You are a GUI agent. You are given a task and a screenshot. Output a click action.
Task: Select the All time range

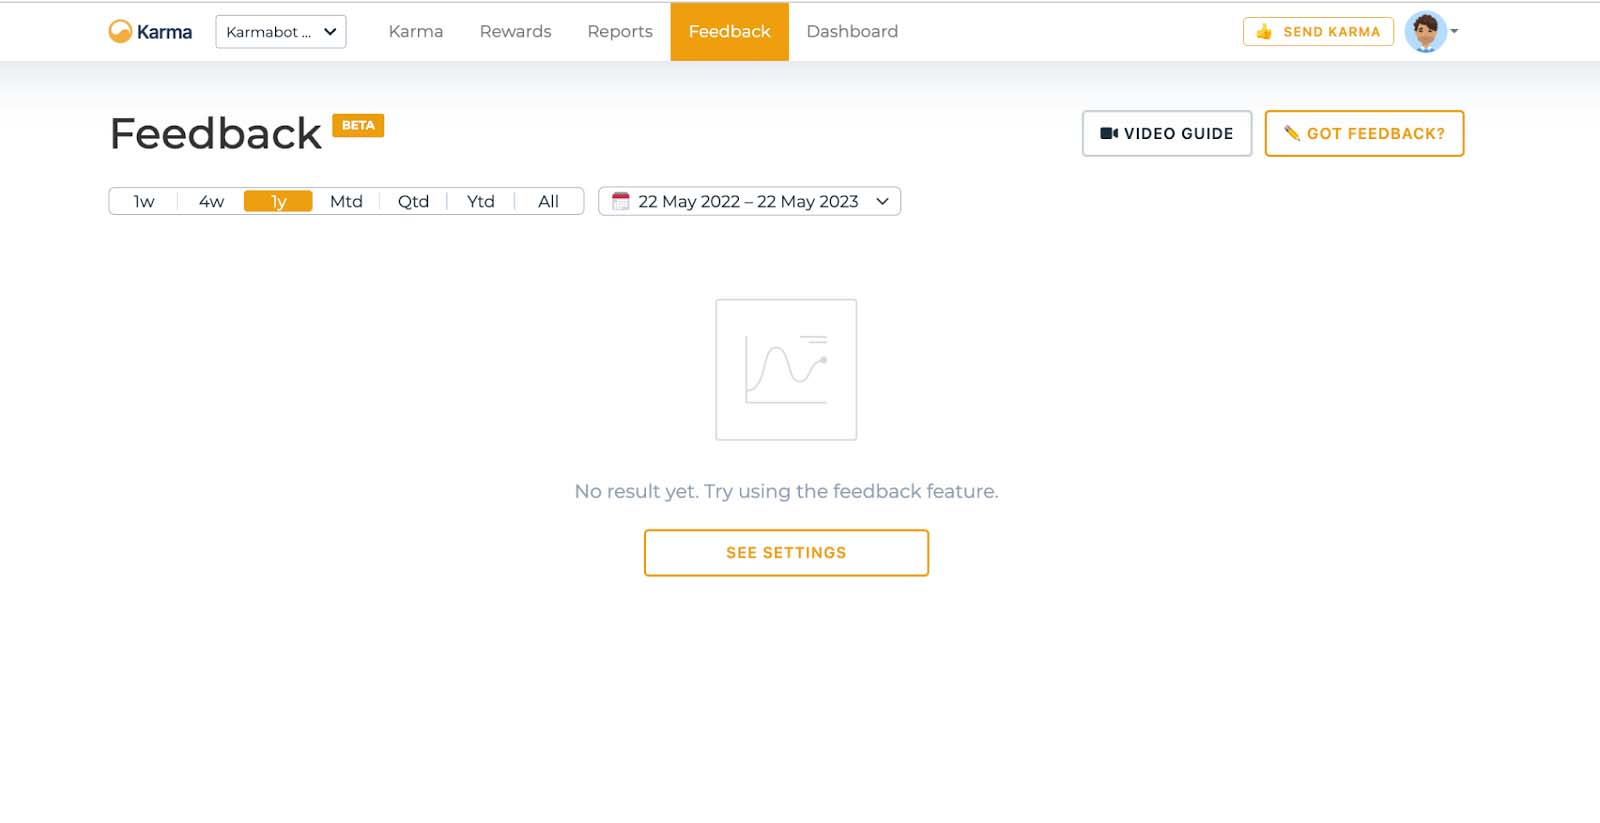pos(548,201)
